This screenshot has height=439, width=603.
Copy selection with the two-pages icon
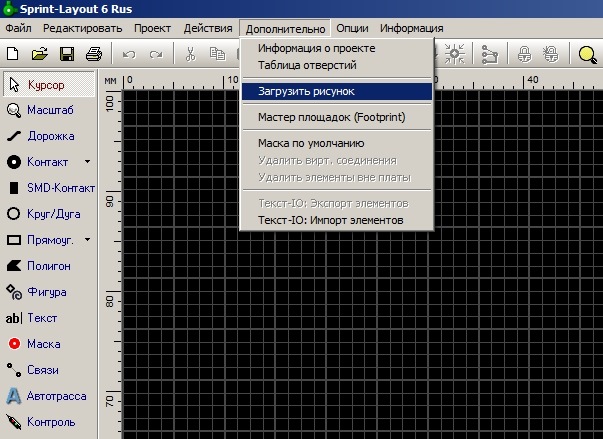(x=218, y=54)
